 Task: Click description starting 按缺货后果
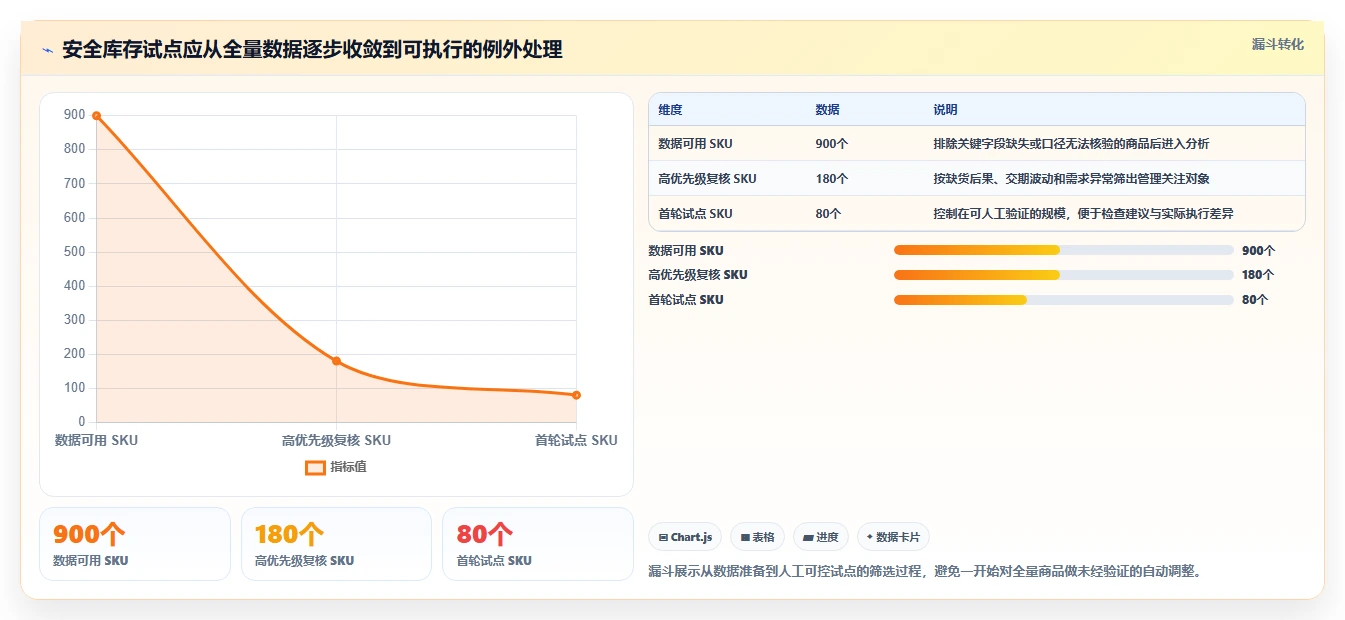pos(1071,179)
